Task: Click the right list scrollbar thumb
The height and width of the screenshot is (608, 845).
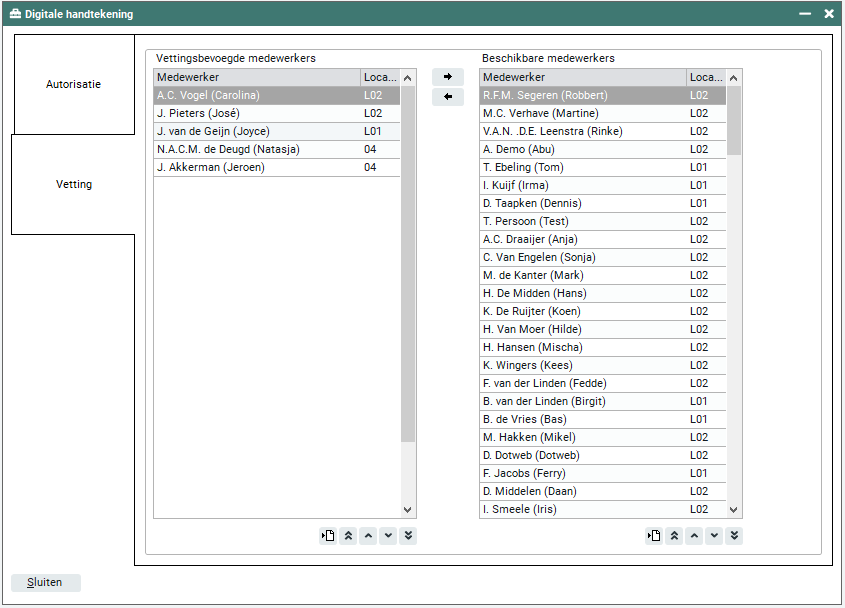Action: pyautogui.click(x=734, y=120)
